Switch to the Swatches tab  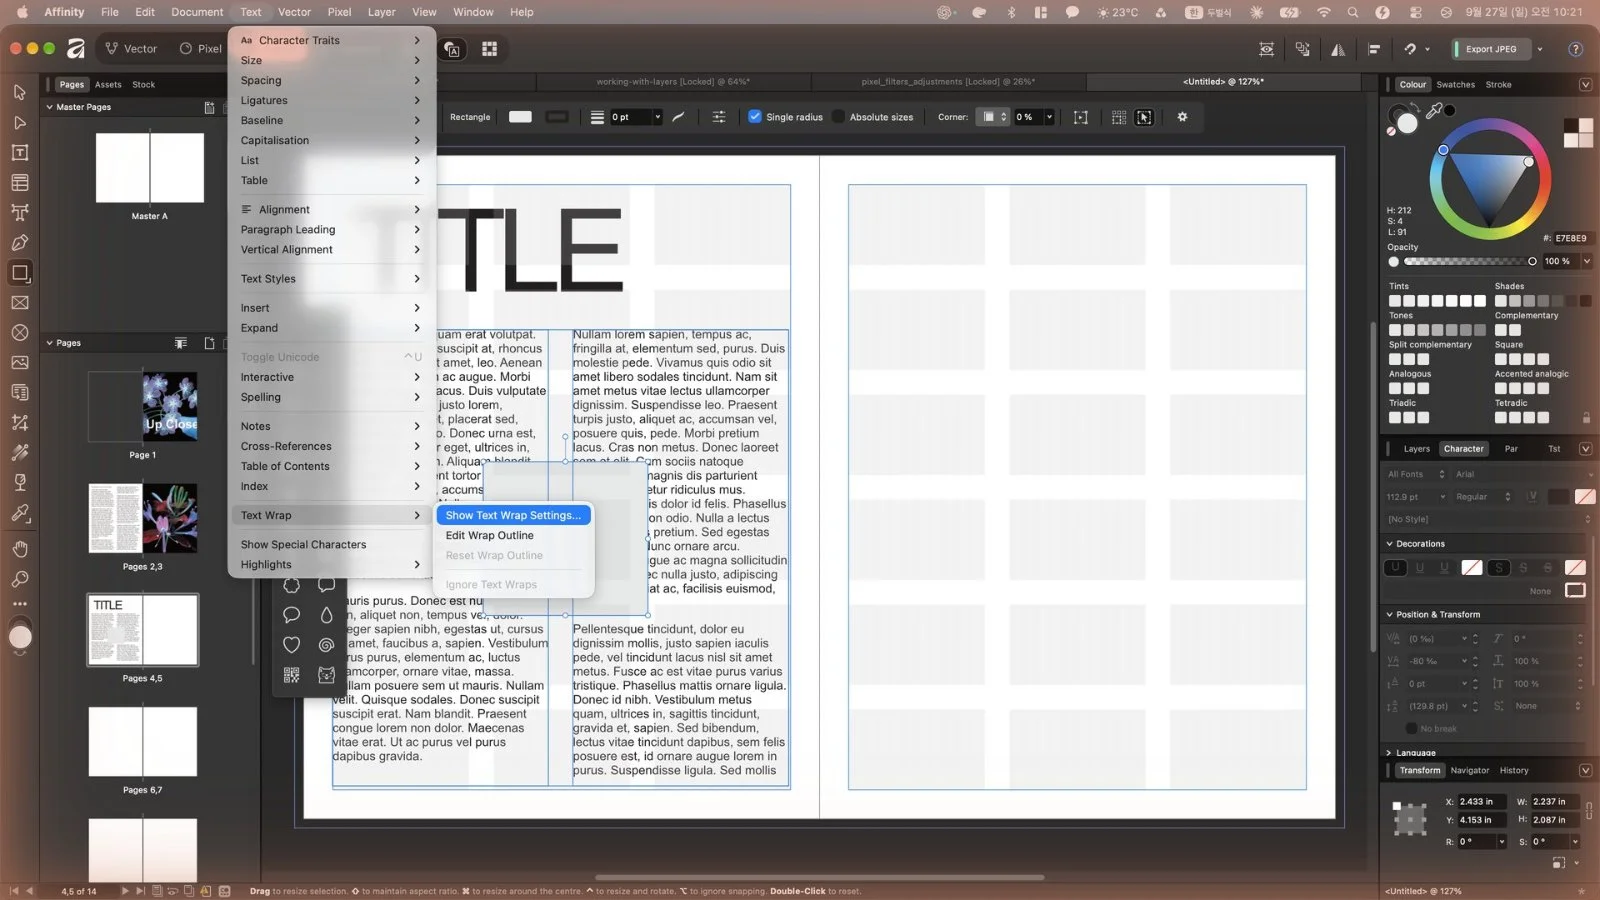(x=1455, y=85)
